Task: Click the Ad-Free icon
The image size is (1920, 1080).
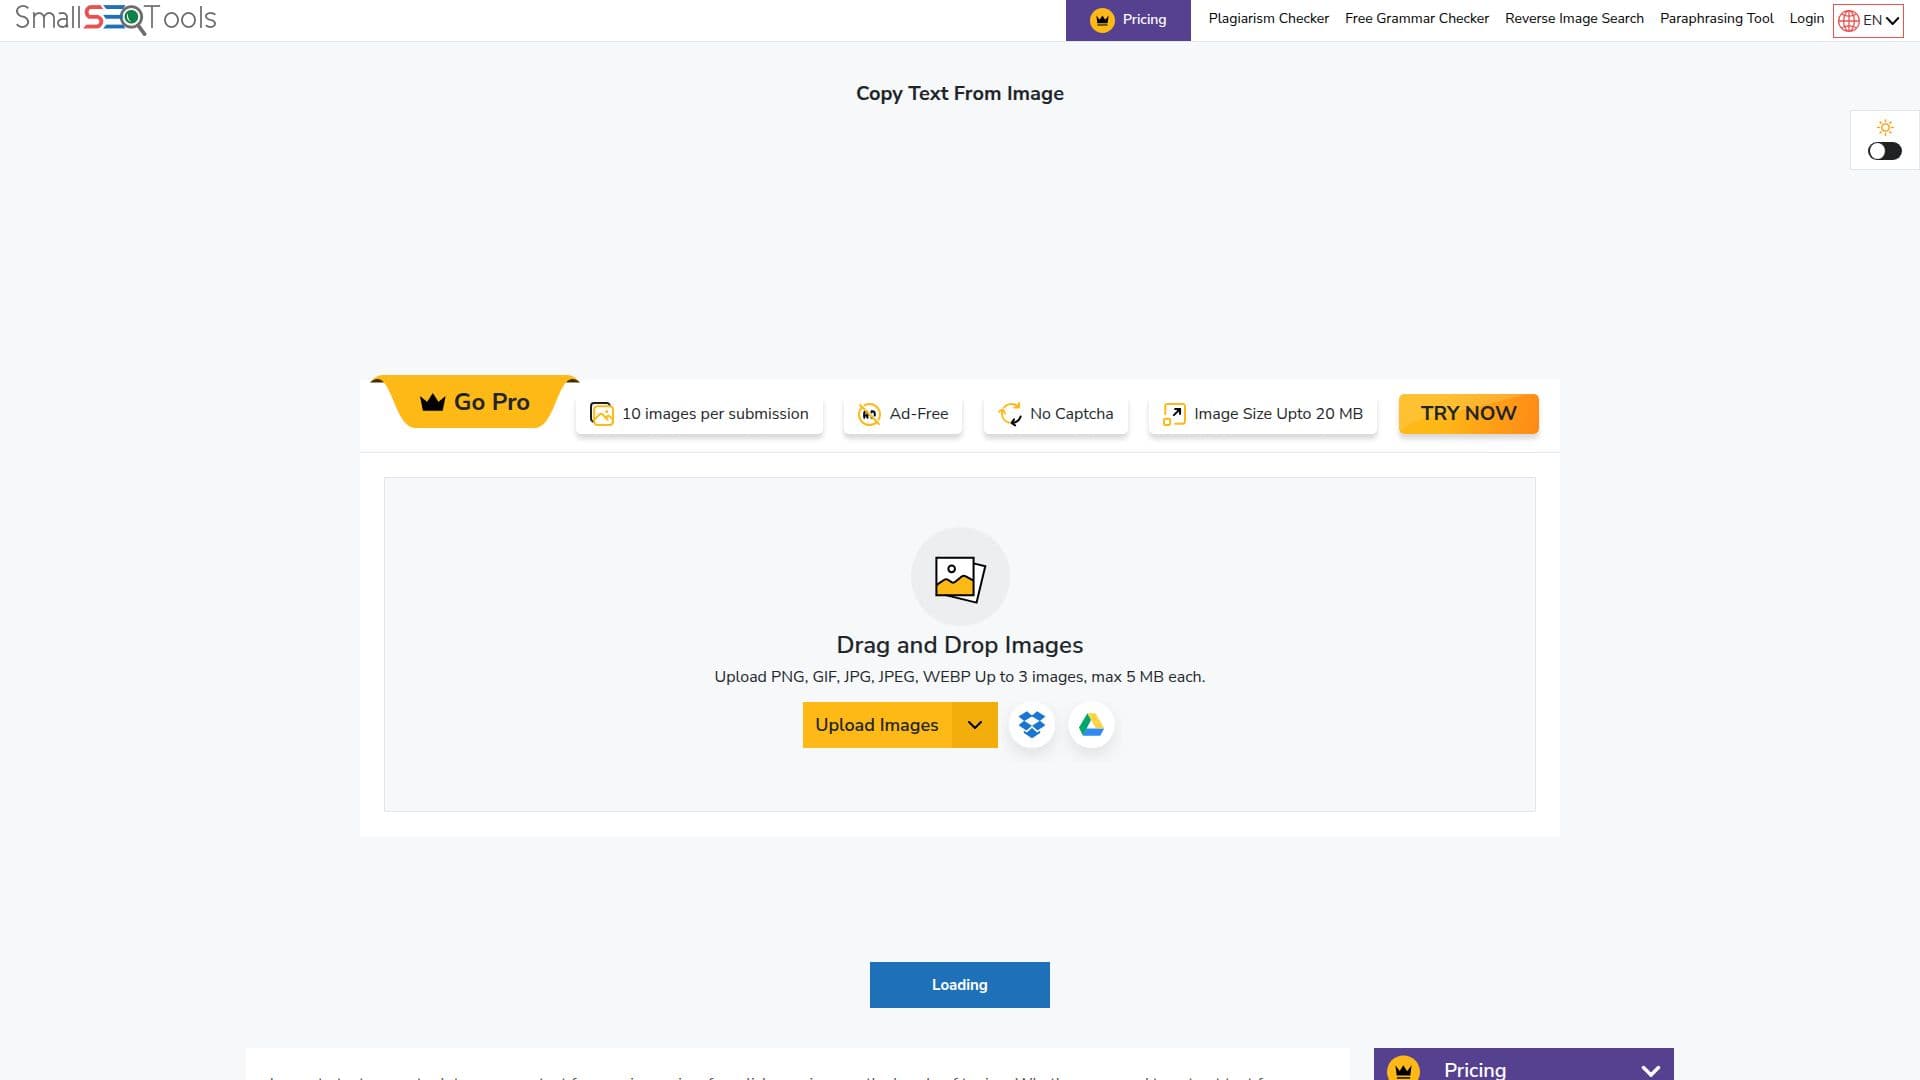Action: [869, 414]
